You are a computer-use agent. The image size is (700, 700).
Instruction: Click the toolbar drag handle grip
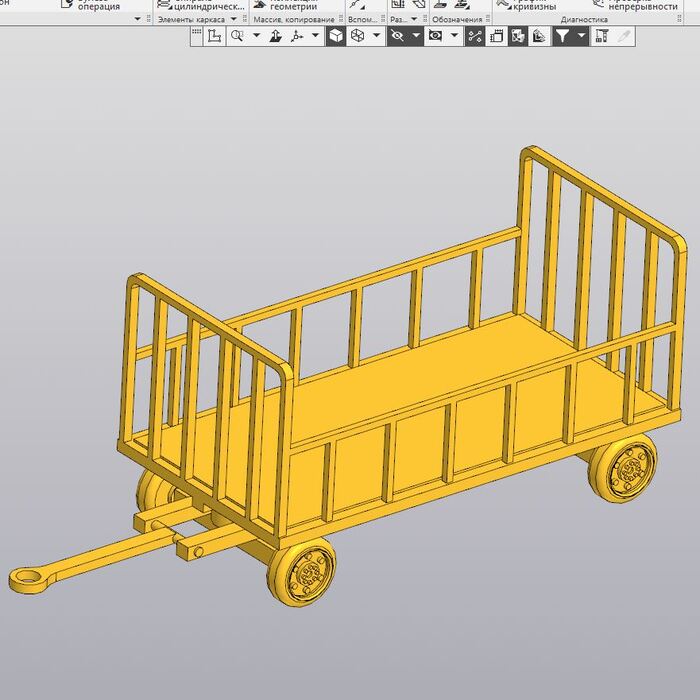click(196, 36)
